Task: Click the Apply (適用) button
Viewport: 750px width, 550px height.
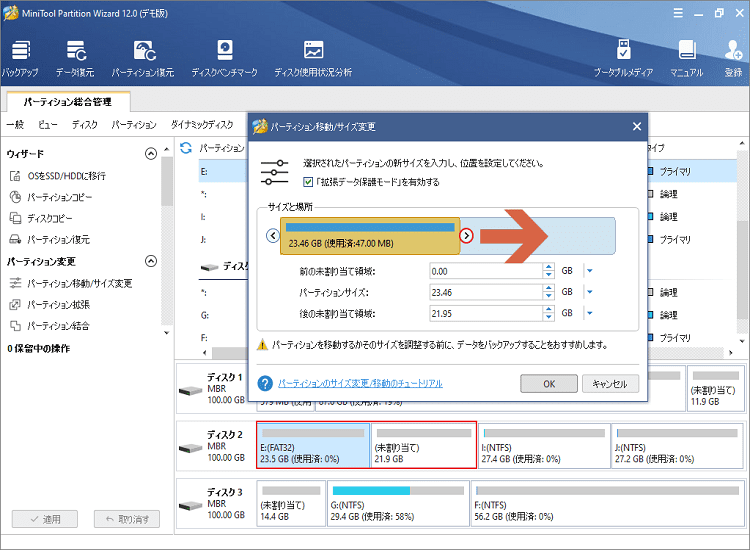Action: [x=45, y=519]
